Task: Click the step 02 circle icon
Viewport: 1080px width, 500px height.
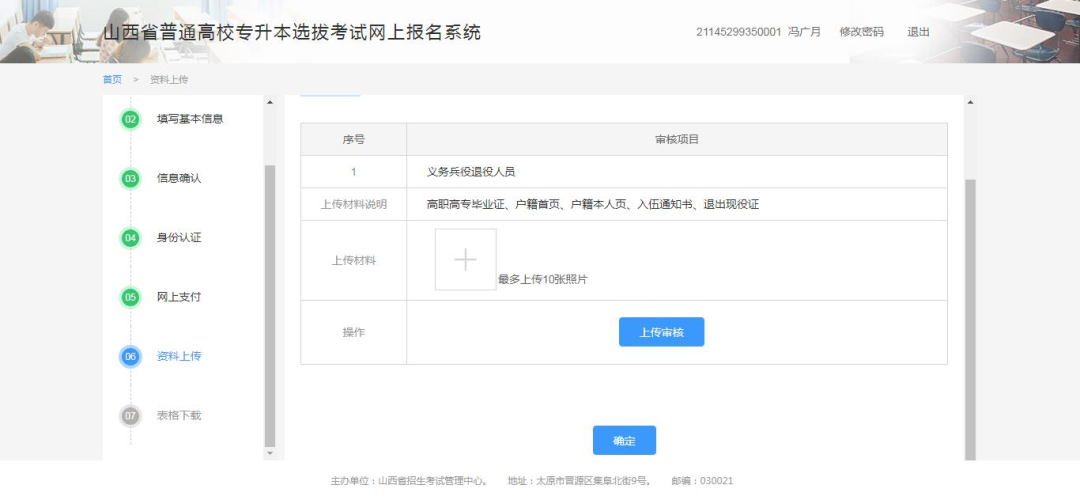Action: pyautogui.click(x=130, y=119)
